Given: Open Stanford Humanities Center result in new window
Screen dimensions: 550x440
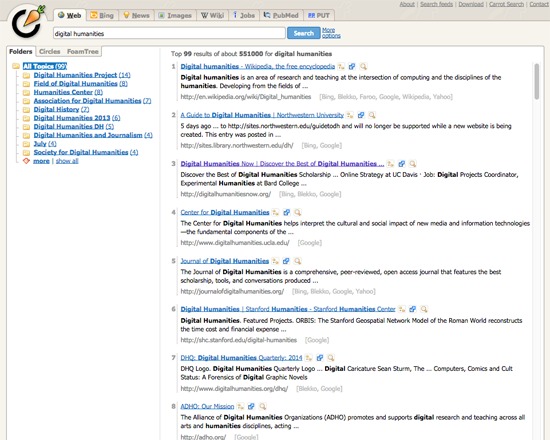Looking at the screenshot, I should [413, 309].
